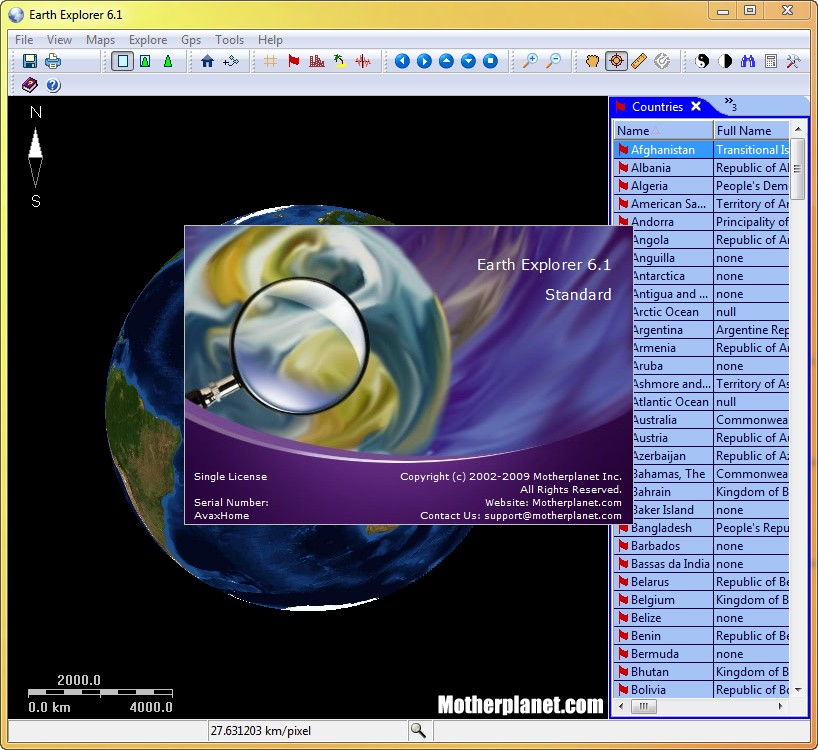Toggle the red flag countries layer icon
The width and height of the screenshot is (818, 750).
click(294, 61)
